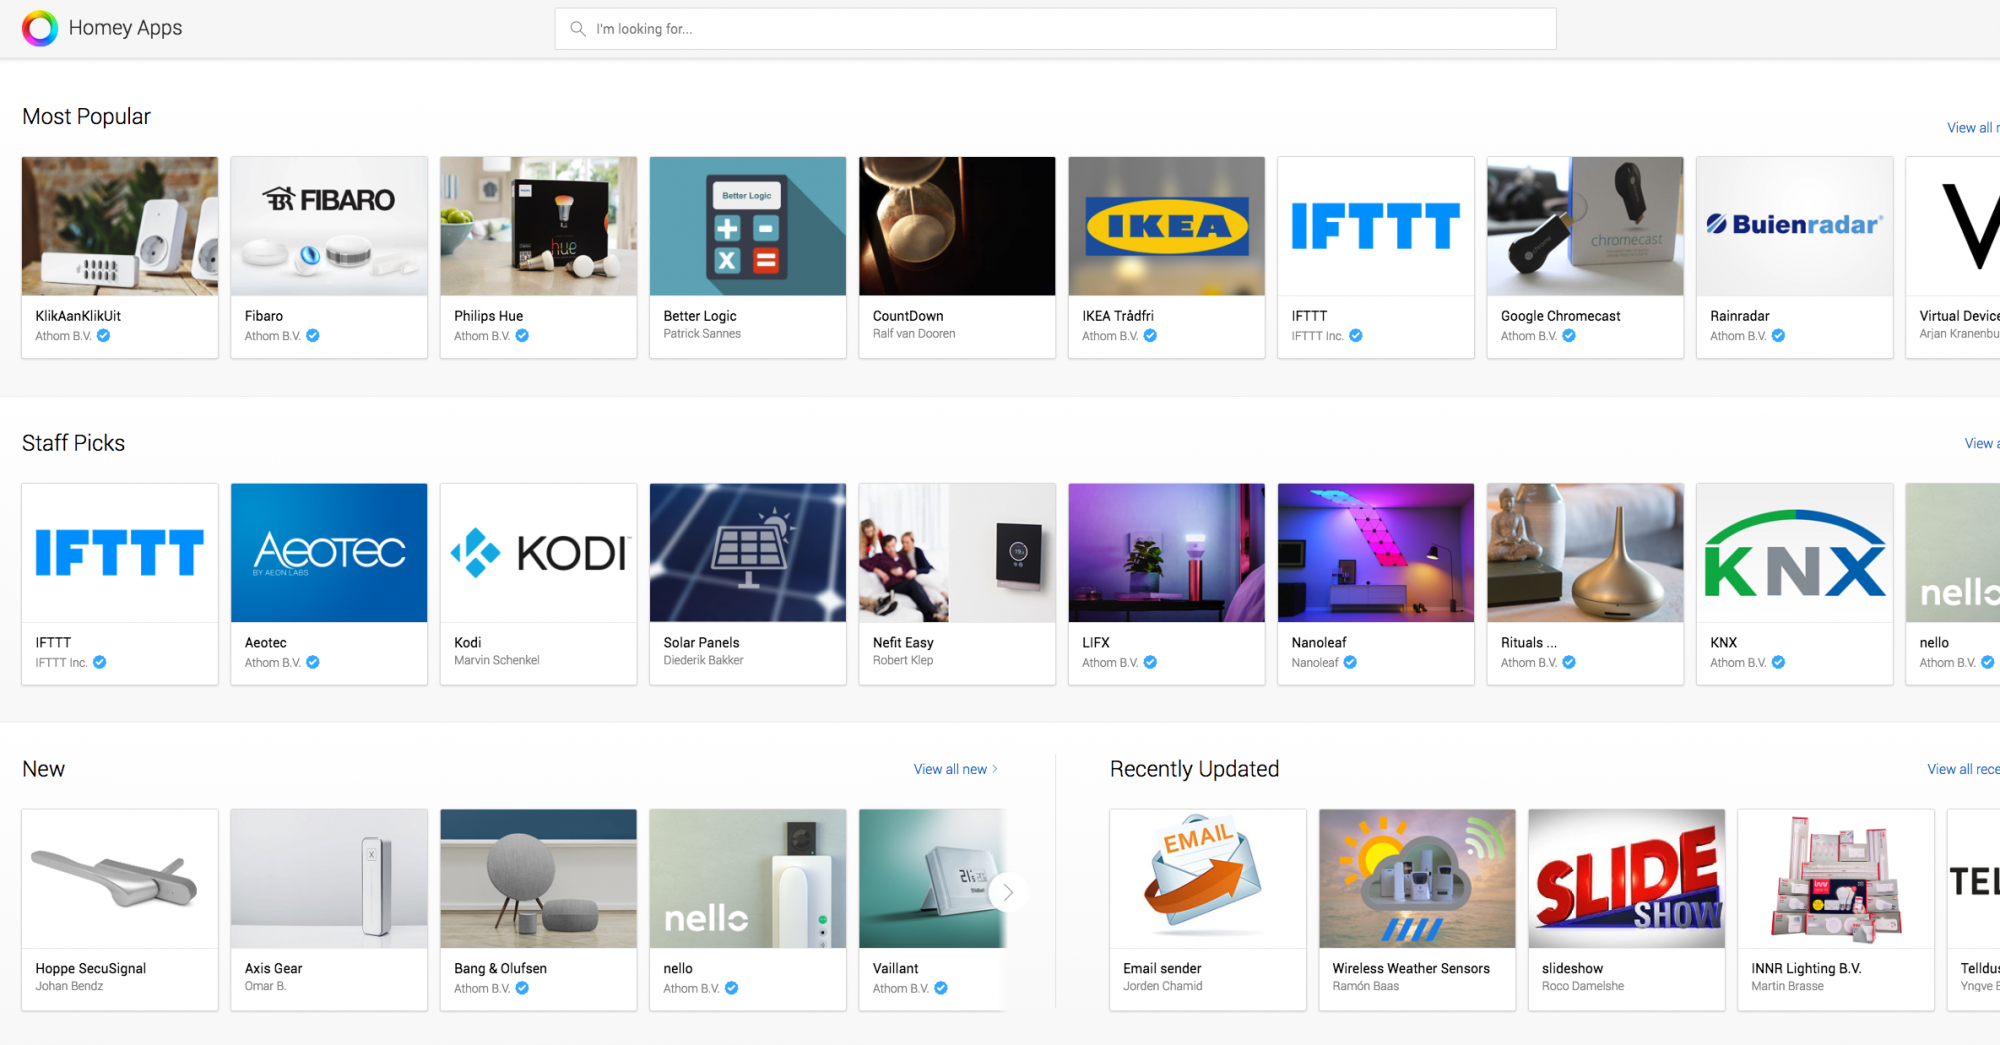This screenshot has height=1045, width=2000.
Task: Open the nello image in New section
Action: pos(748,879)
